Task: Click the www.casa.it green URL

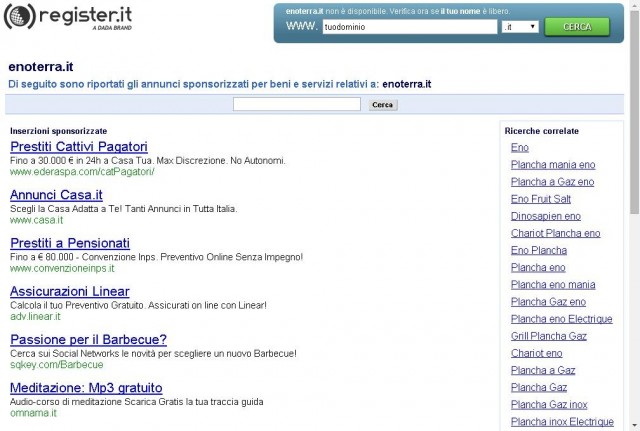Action: pos(36,220)
